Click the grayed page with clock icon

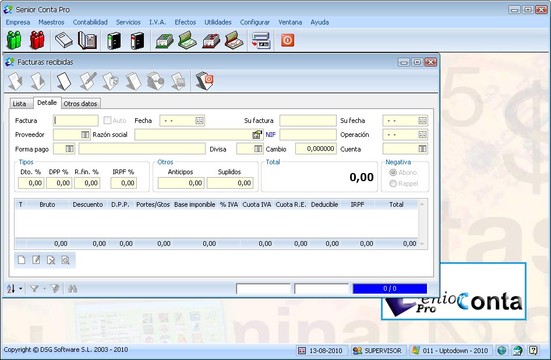[x=110, y=81]
